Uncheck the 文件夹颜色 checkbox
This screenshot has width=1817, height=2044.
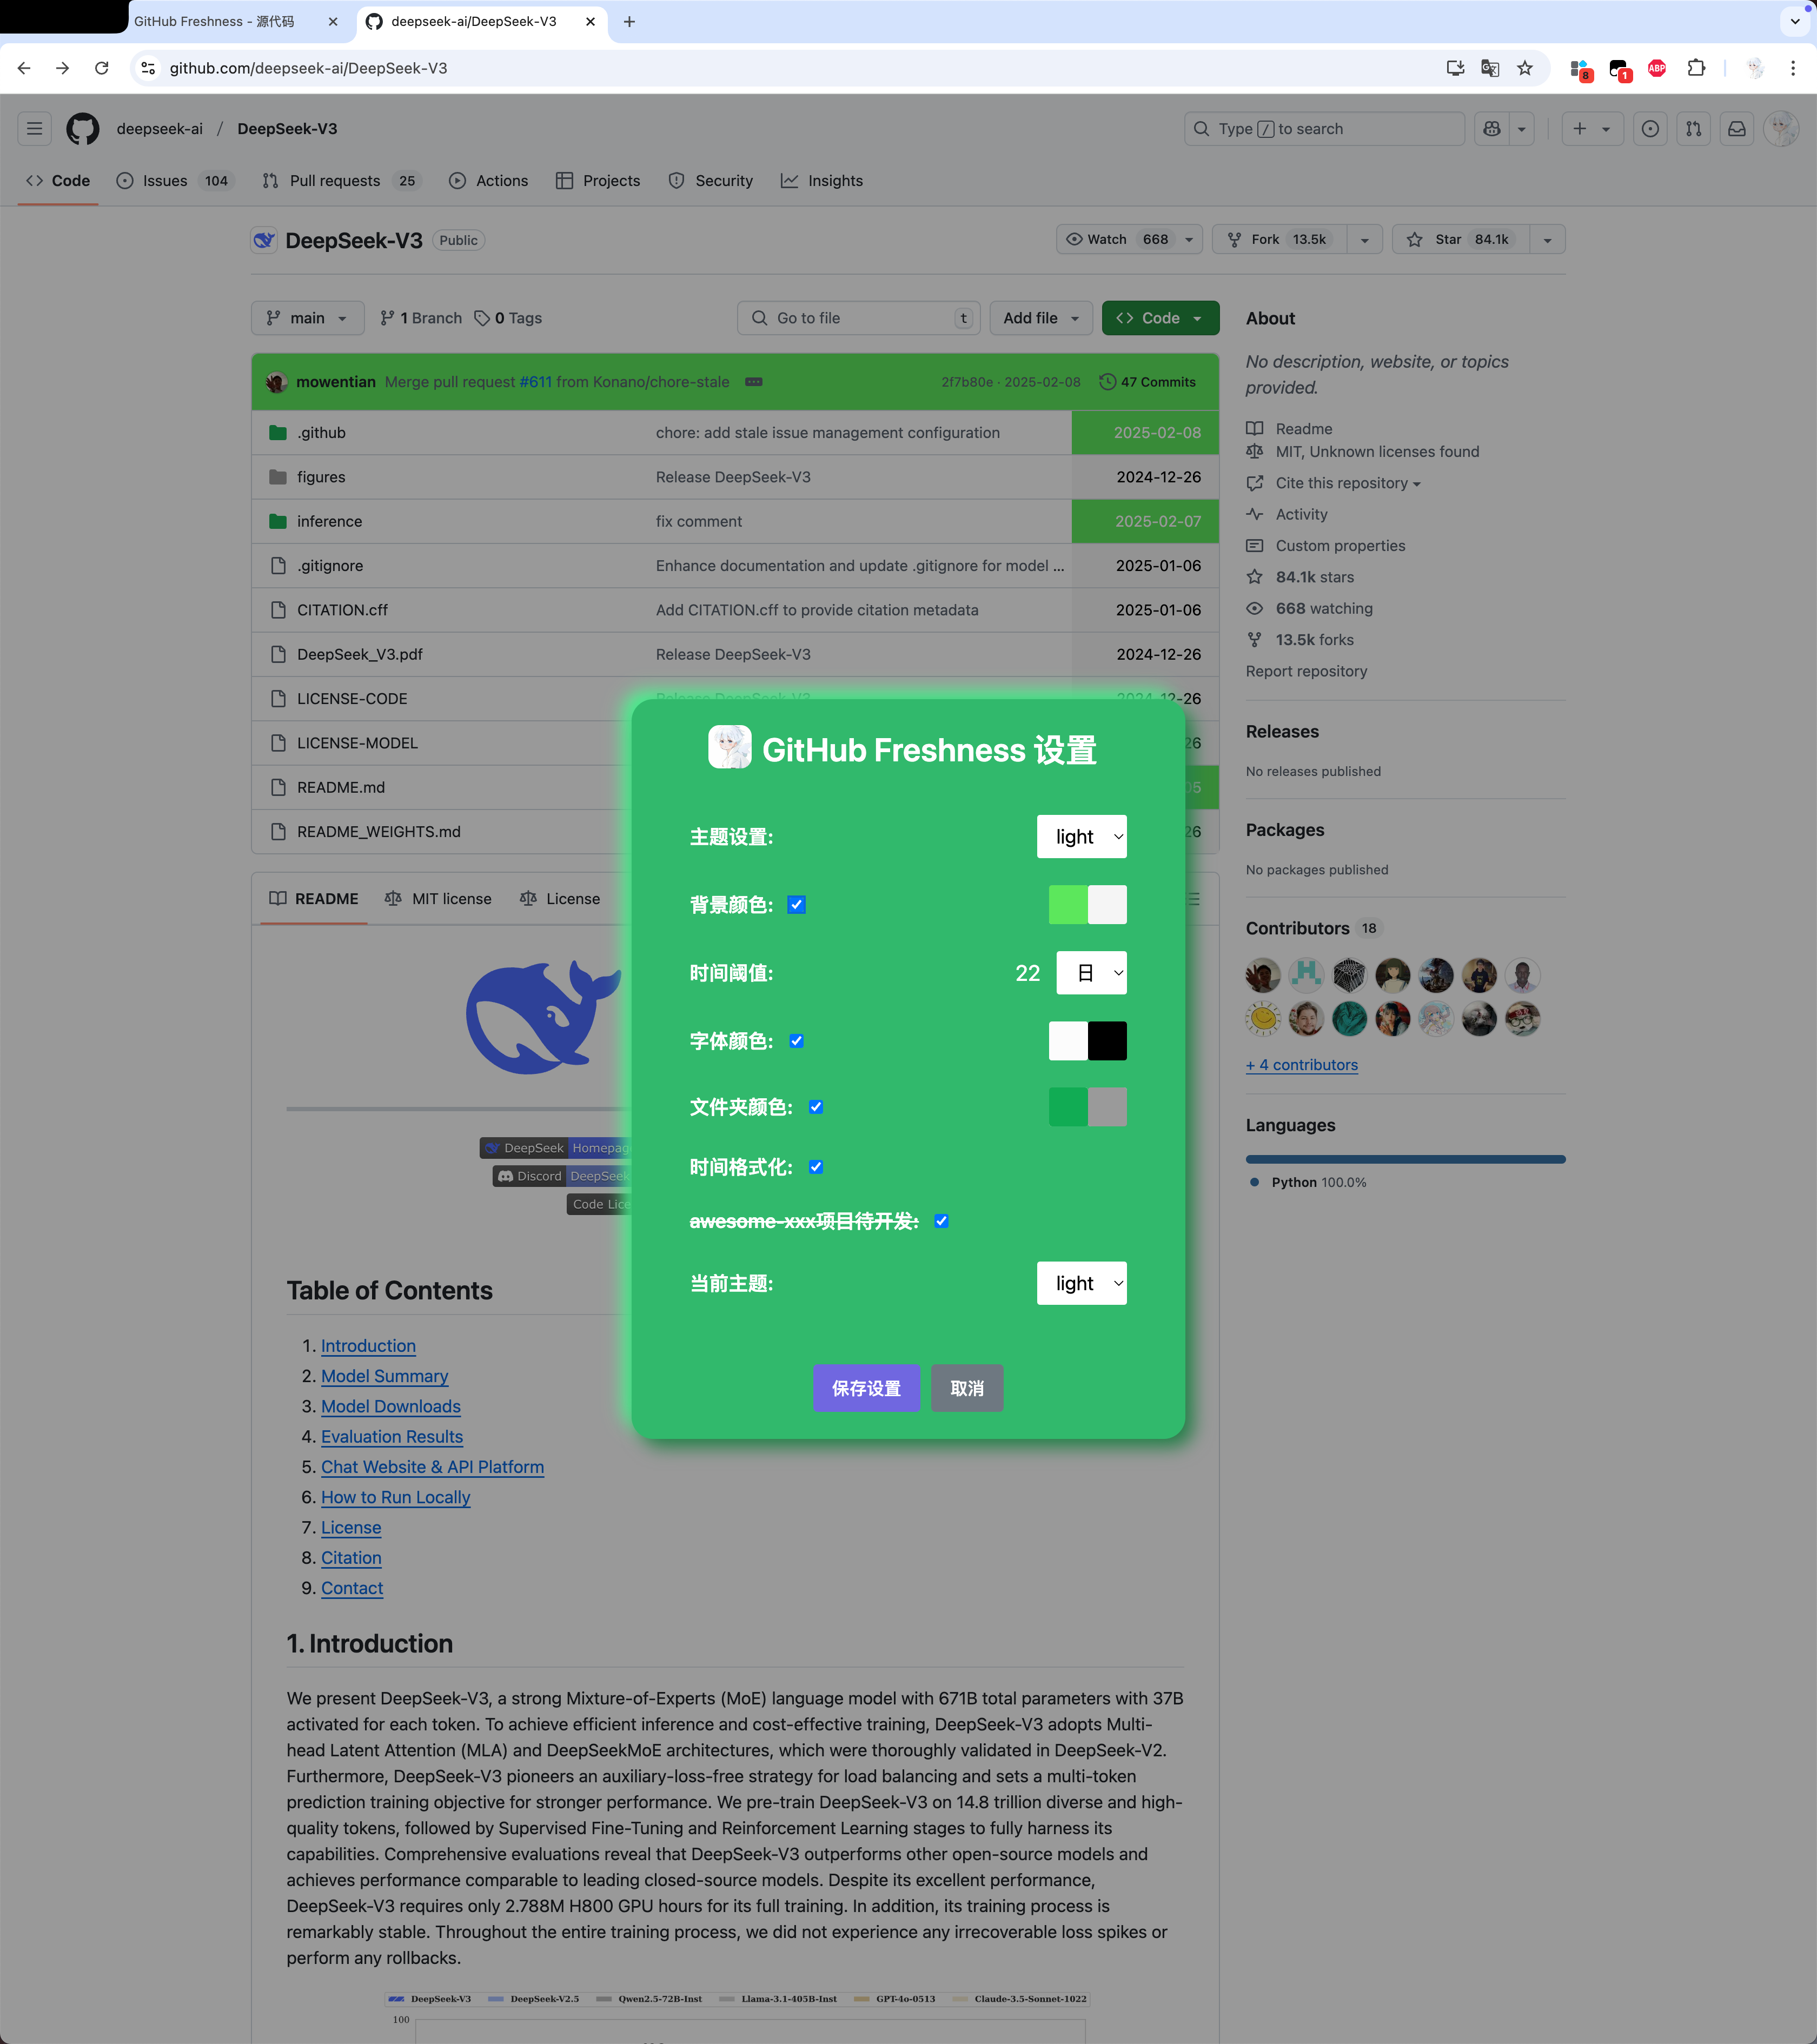click(x=816, y=1107)
